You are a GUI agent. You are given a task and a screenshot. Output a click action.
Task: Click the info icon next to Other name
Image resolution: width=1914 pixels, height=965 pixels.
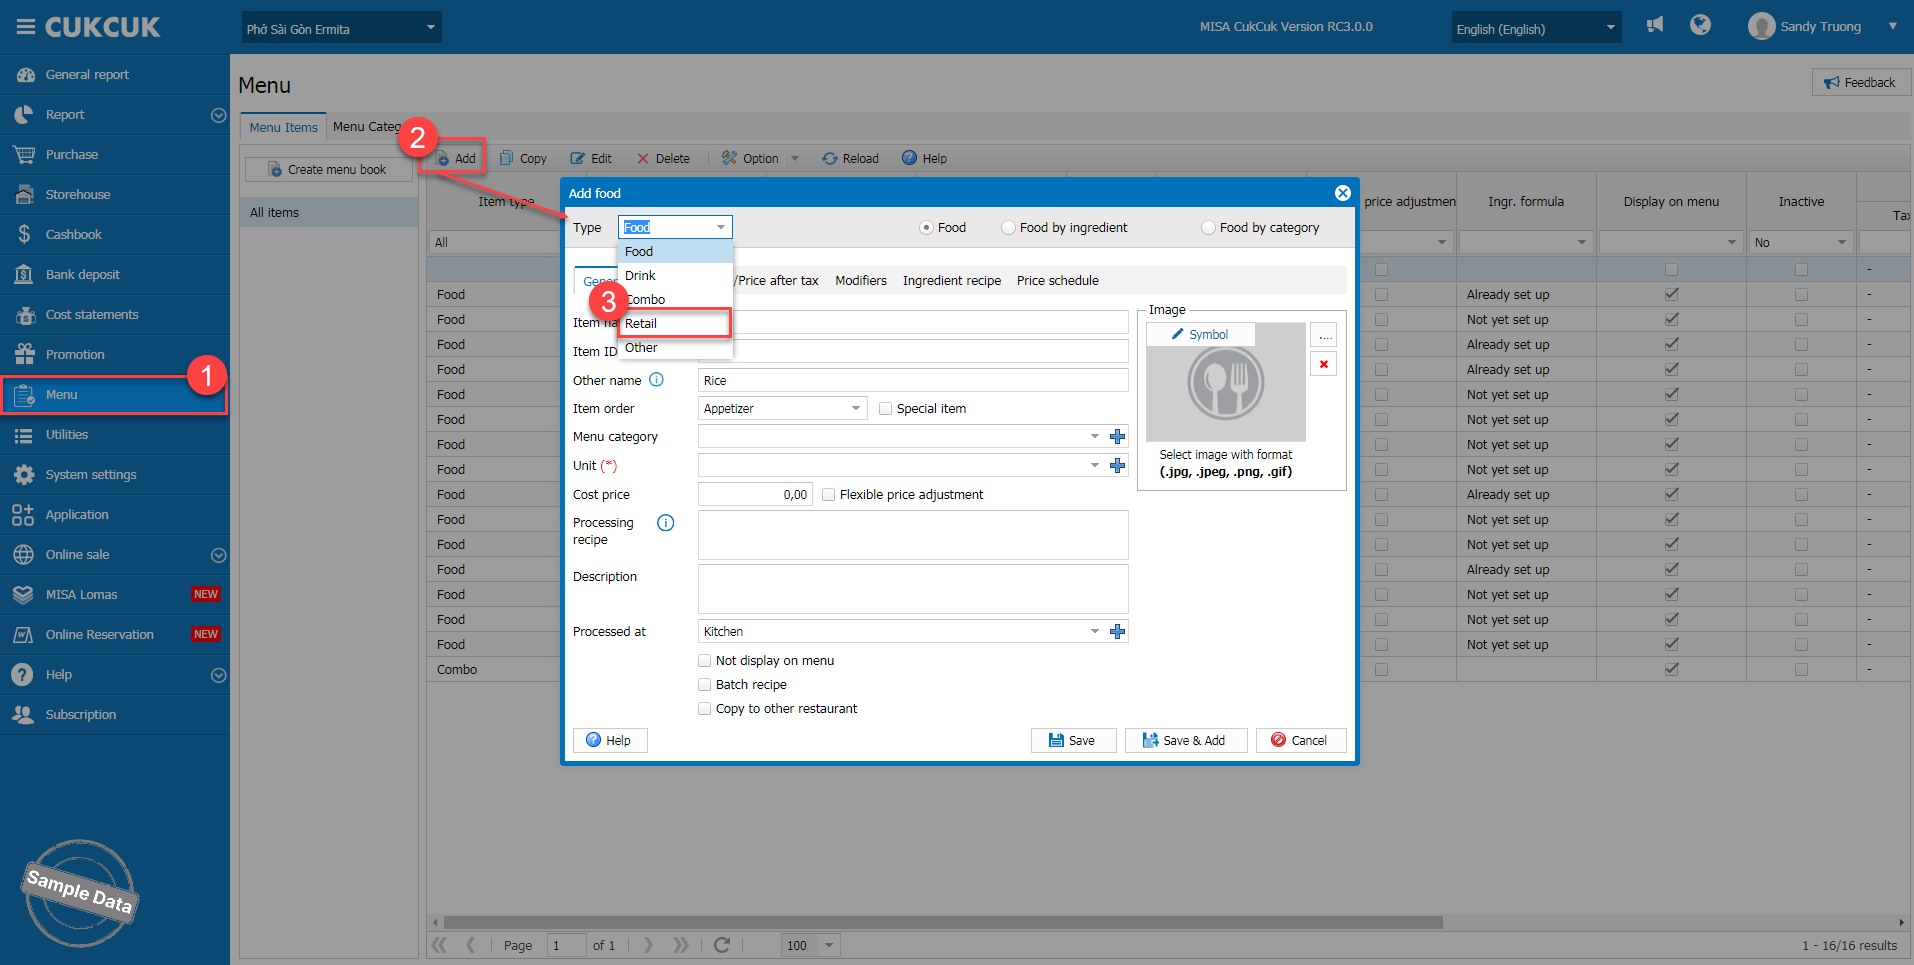tap(656, 380)
